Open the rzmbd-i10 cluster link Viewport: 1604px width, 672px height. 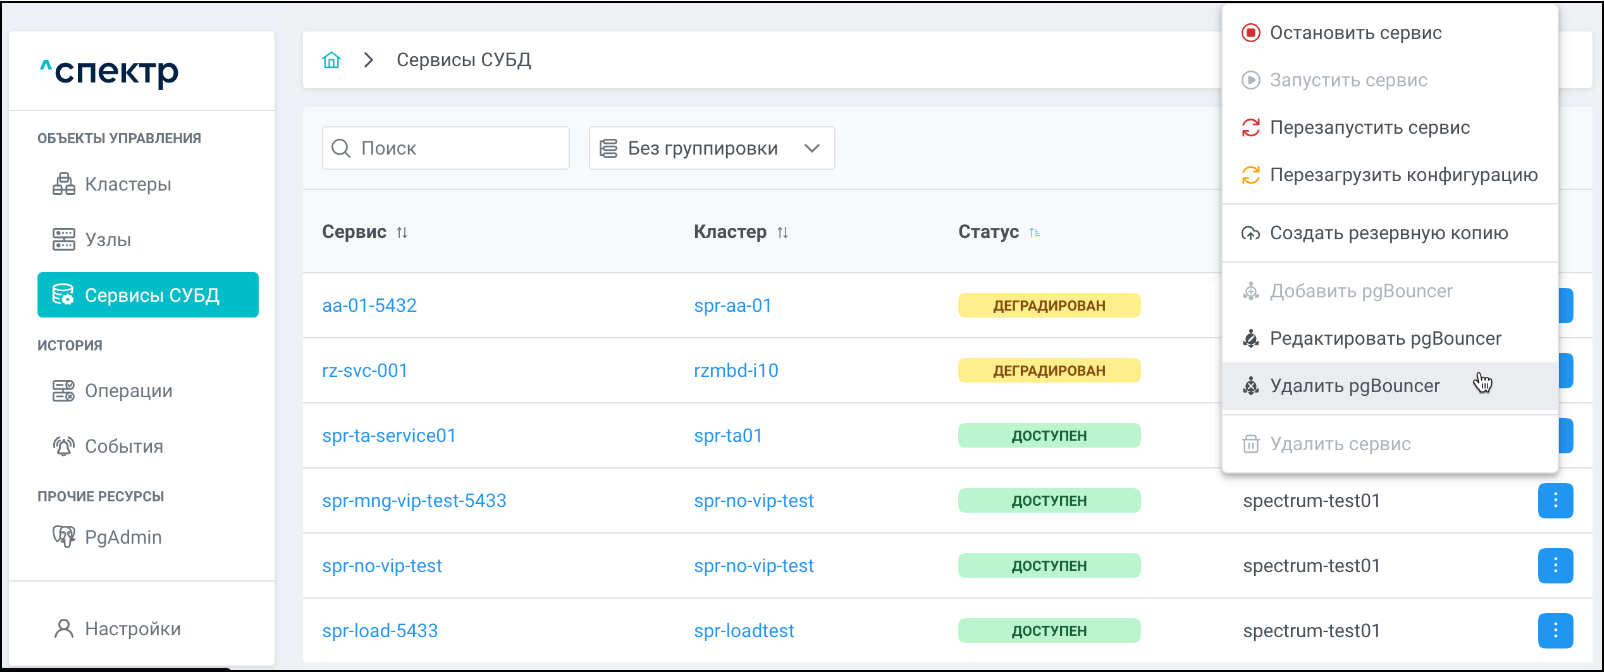(x=736, y=371)
